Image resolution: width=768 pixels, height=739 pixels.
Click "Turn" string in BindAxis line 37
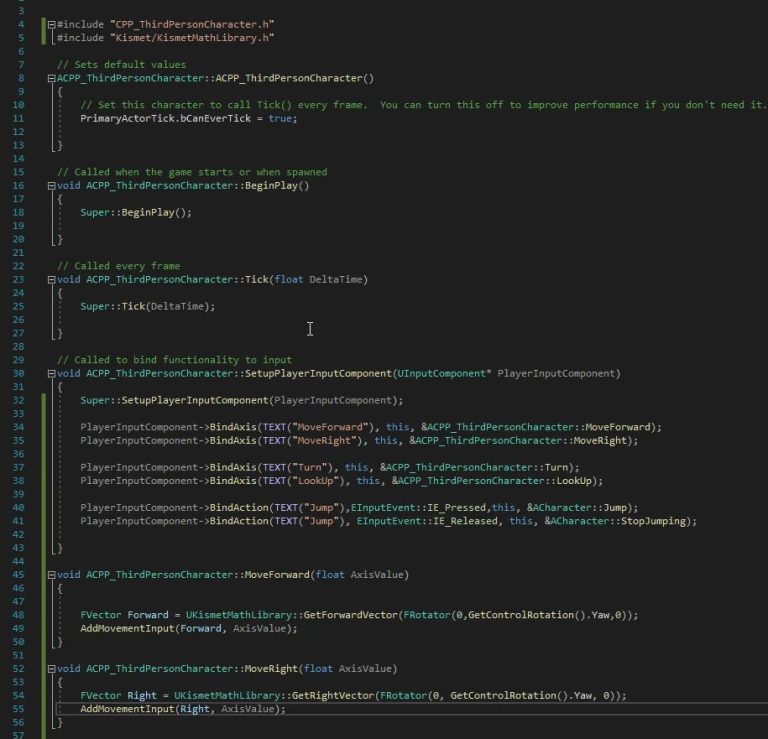(310, 467)
